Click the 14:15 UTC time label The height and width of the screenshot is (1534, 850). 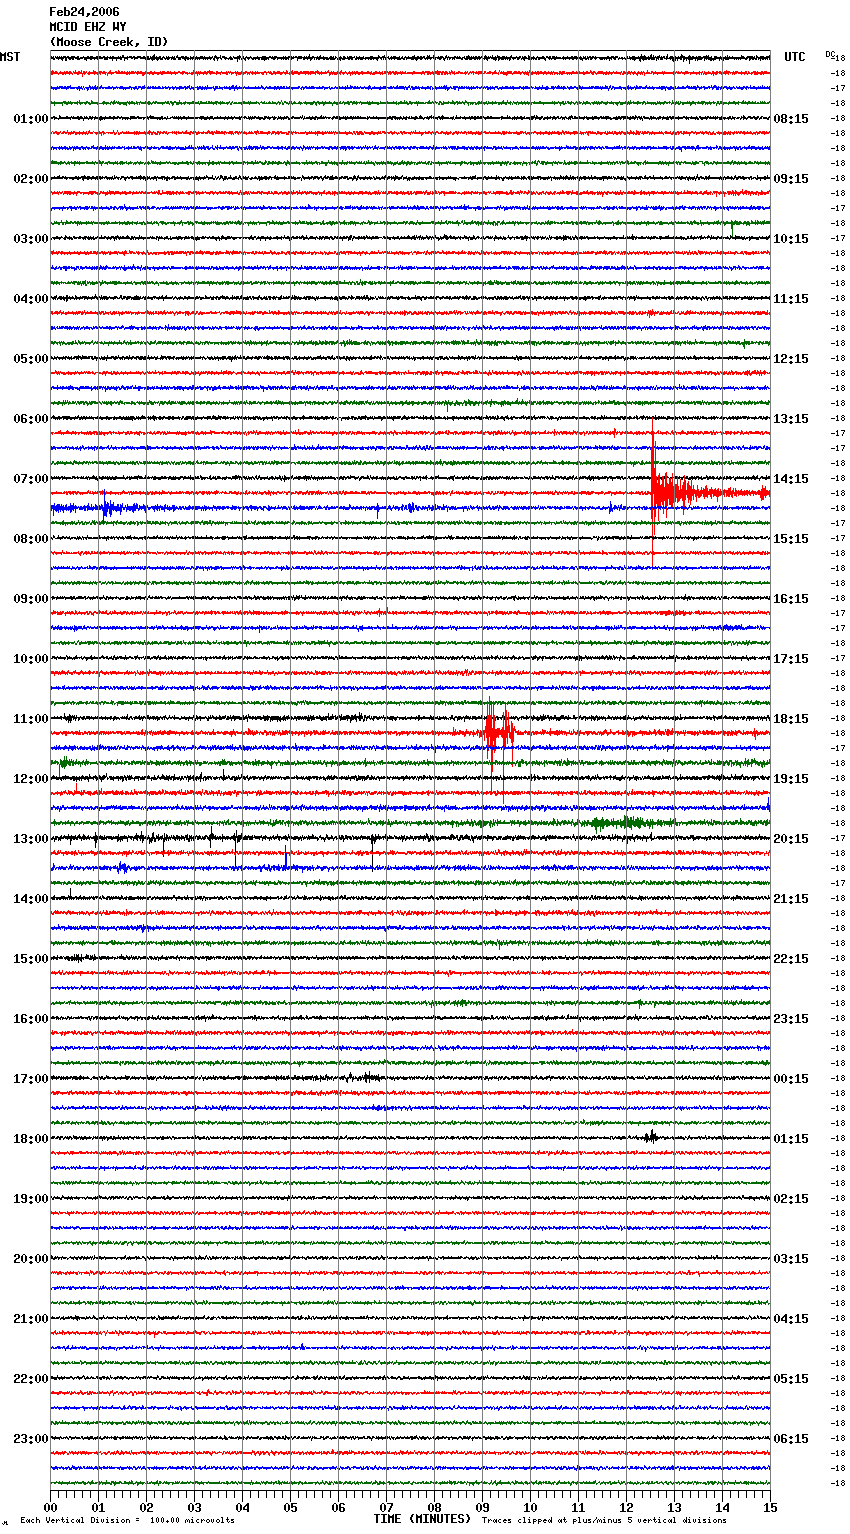(x=791, y=479)
